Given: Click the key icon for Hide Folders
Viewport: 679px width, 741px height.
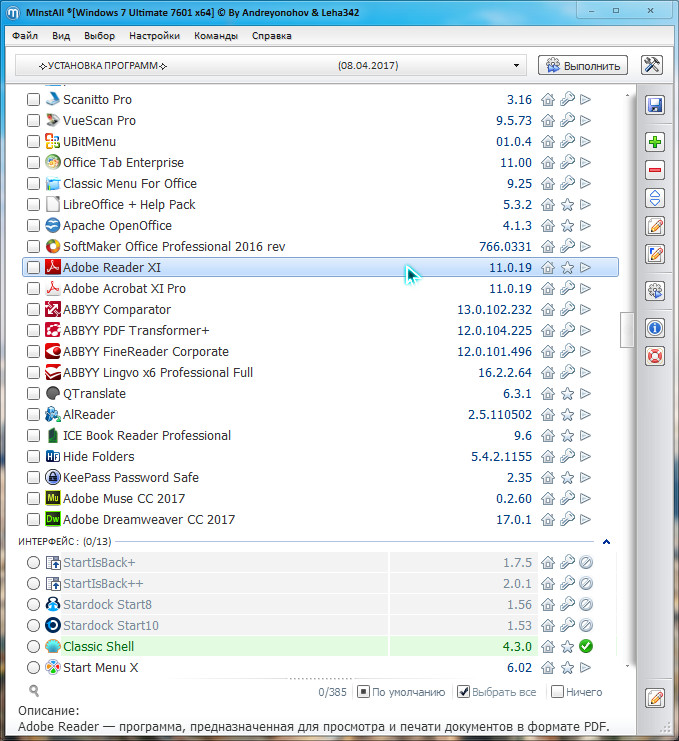Looking at the screenshot, I should coord(567,457).
